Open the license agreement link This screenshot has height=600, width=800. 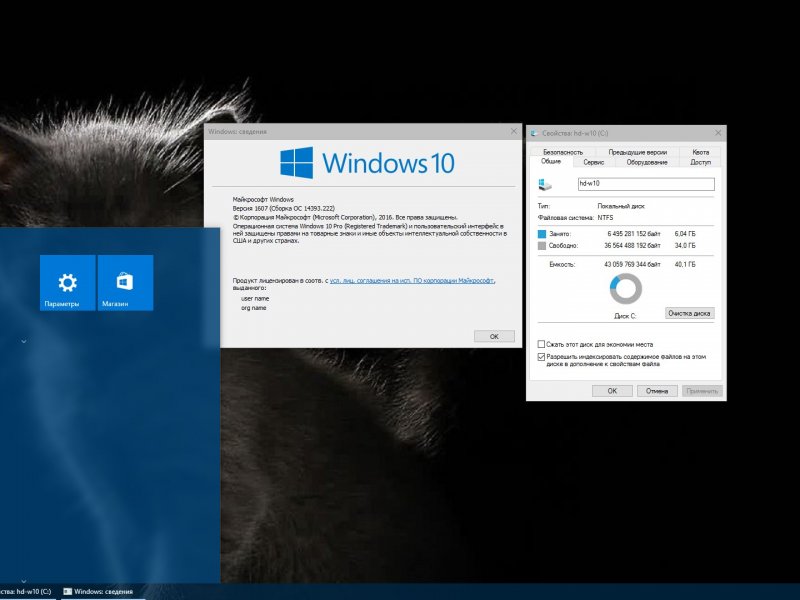[412, 281]
